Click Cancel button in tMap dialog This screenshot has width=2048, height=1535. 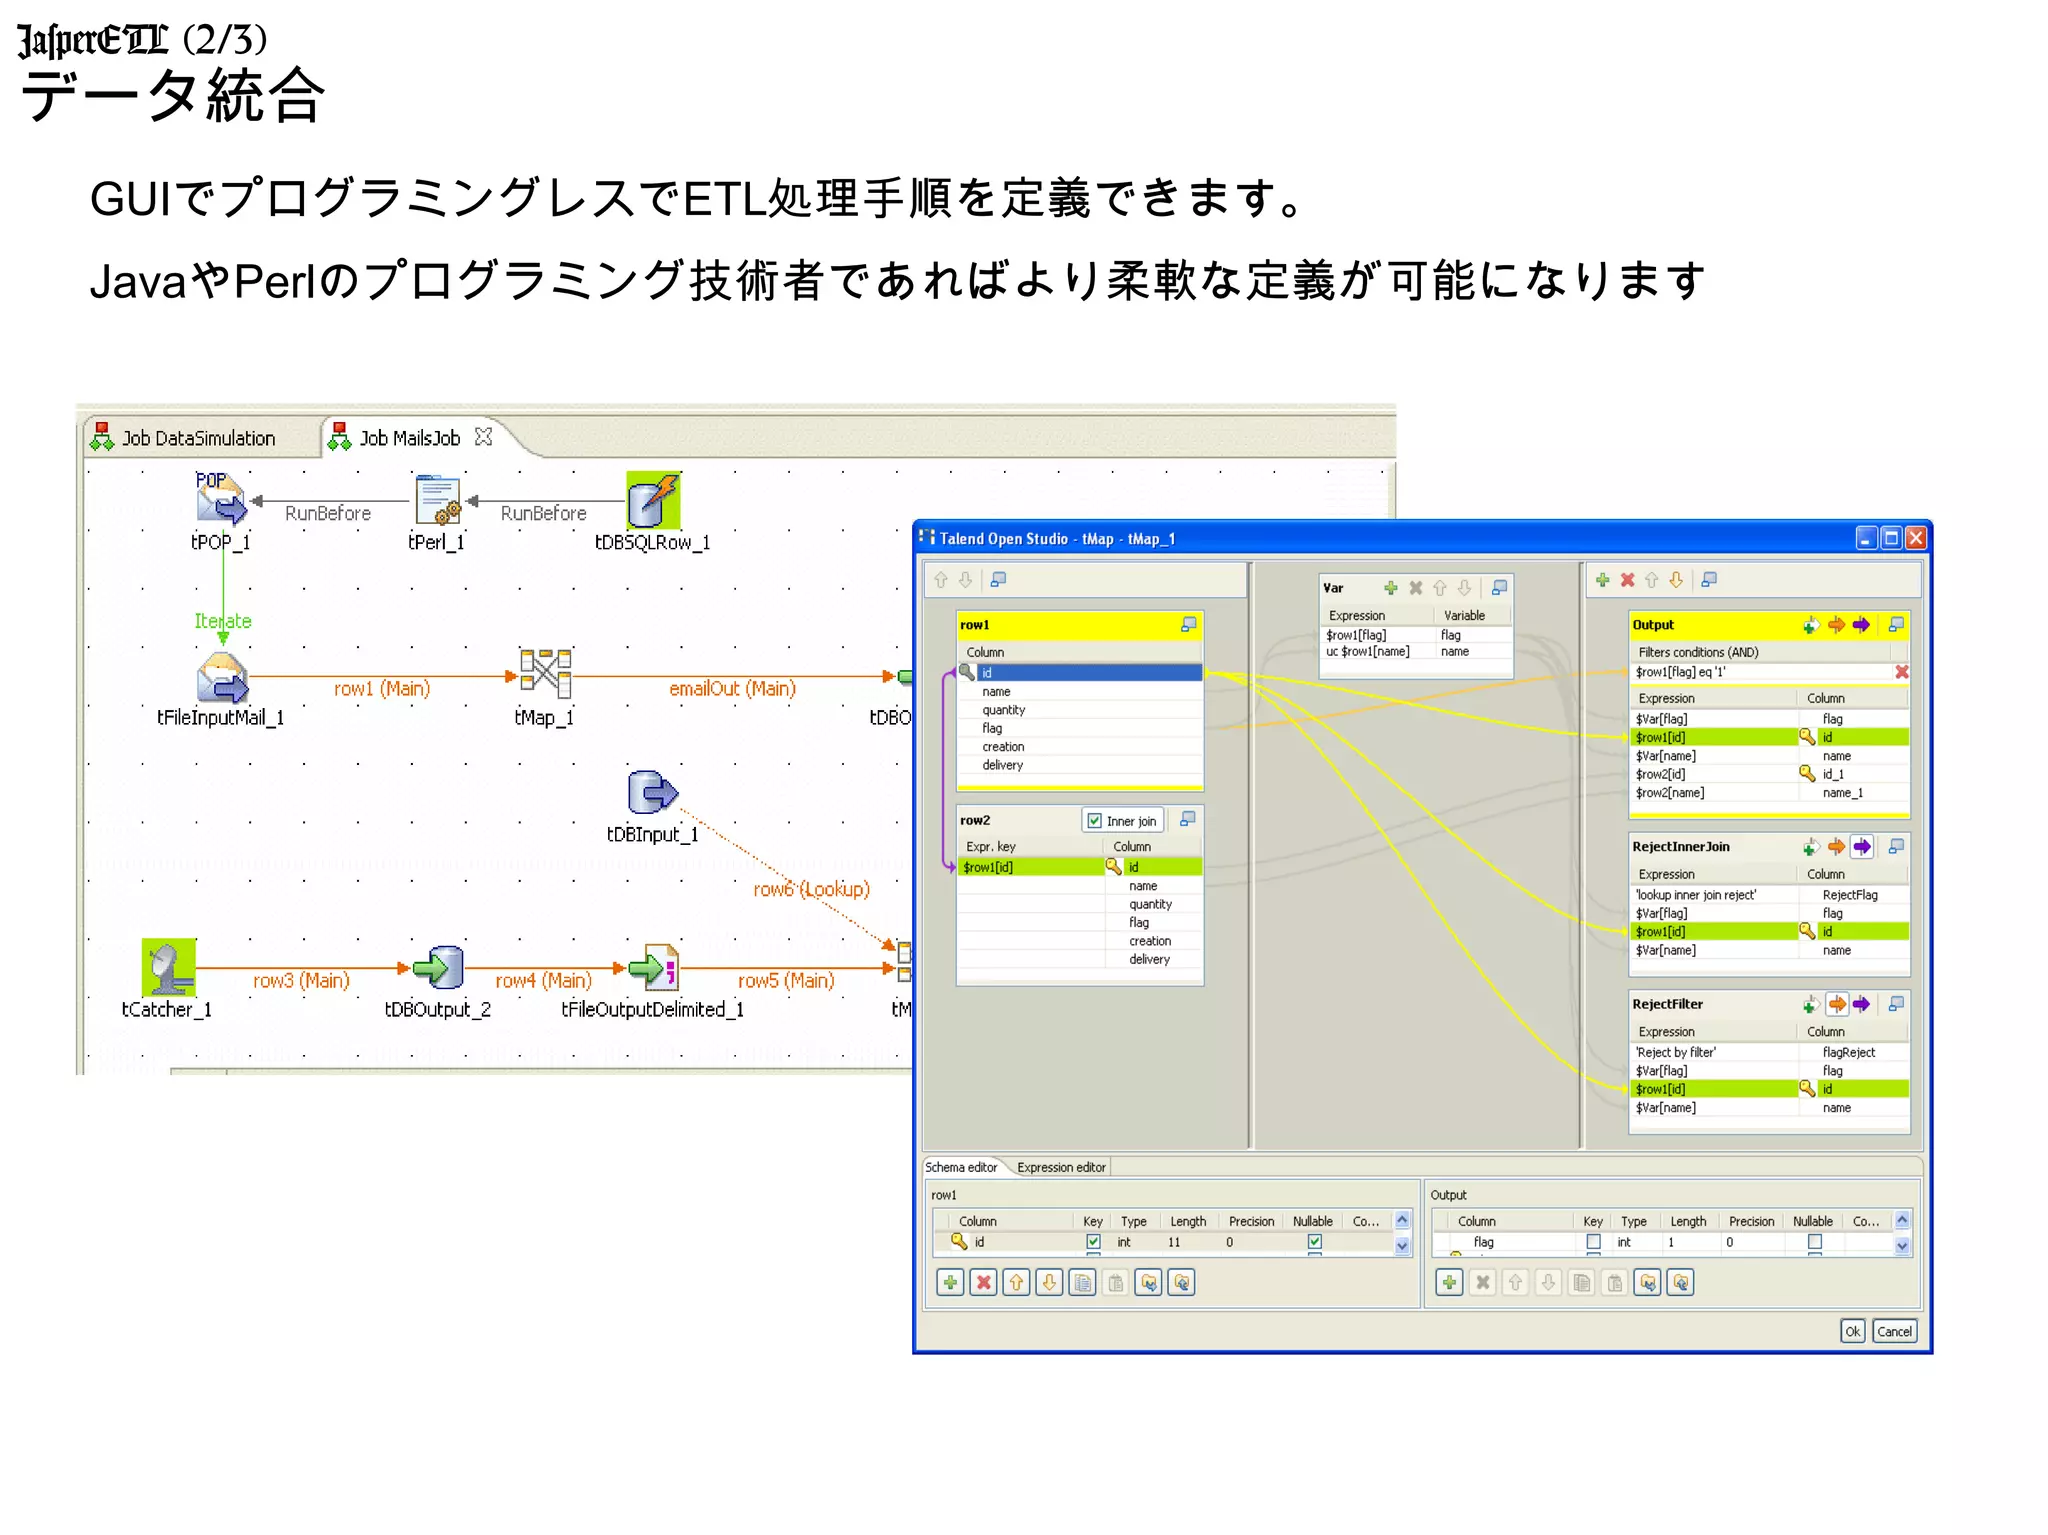pos(1894,1331)
